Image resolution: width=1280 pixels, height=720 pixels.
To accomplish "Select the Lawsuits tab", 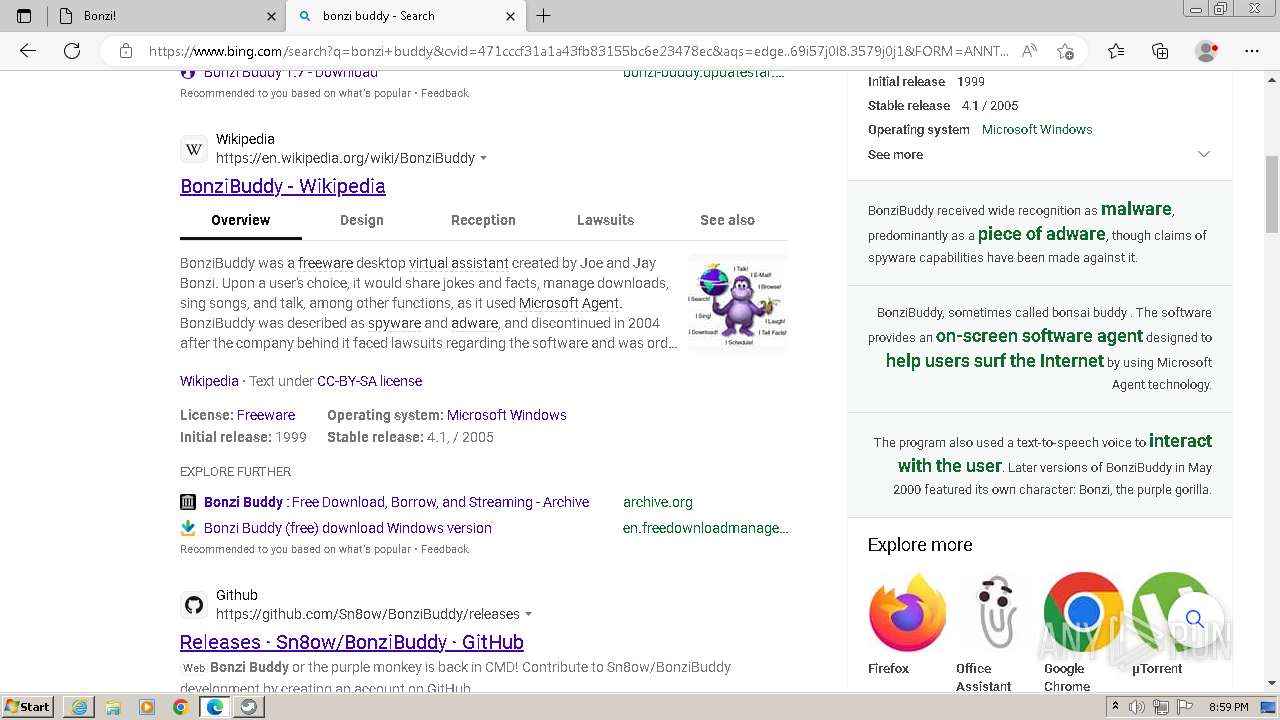I will tap(605, 220).
